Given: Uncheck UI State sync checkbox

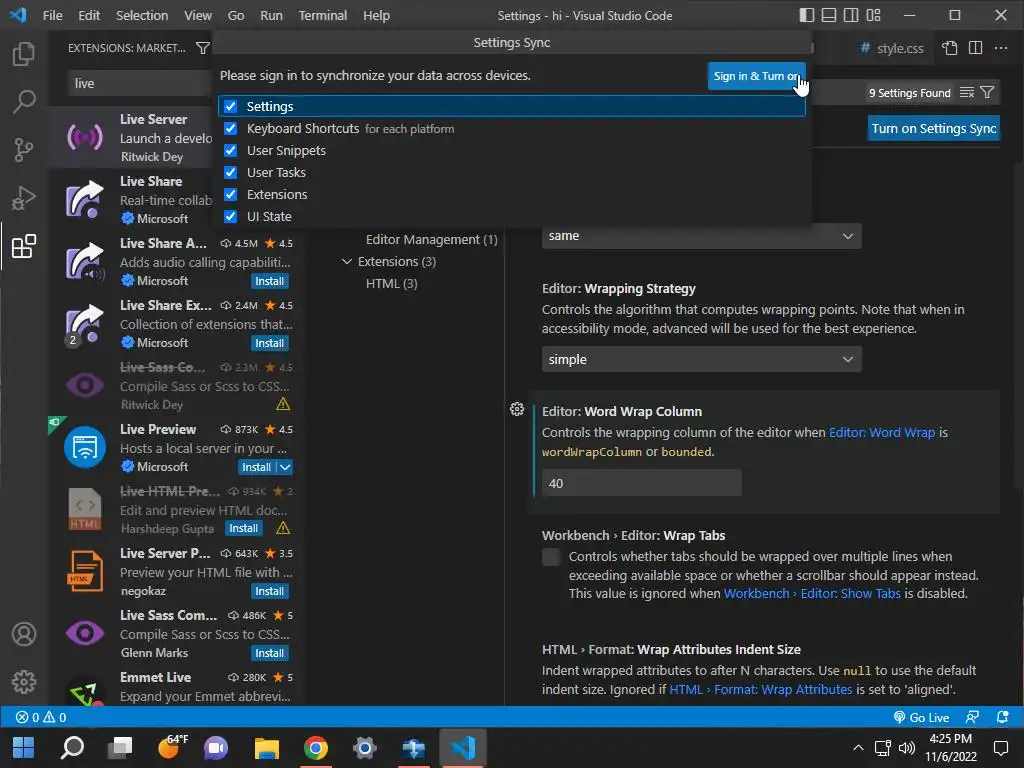Looking at the screenshot, I should click(x=231, y=216).
